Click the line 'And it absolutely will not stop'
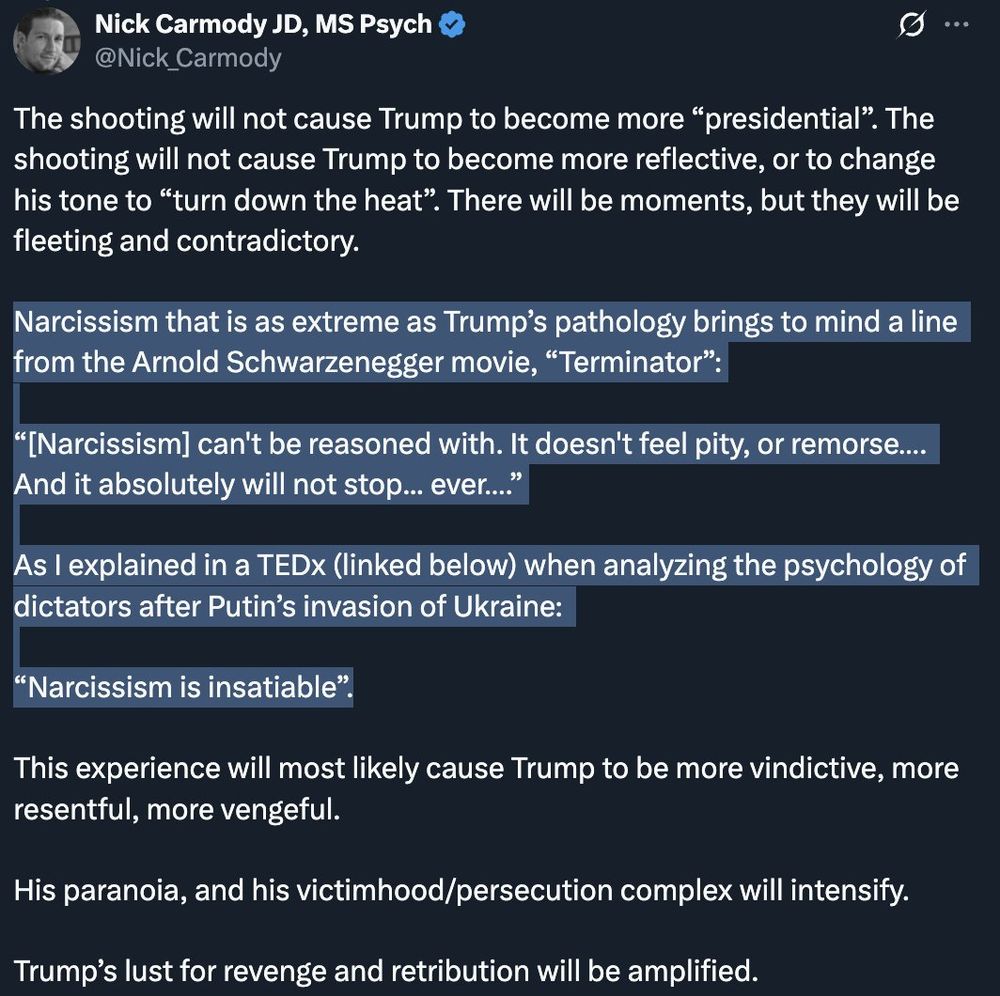The height and width of the screenshot is (996, 1000). point(268,485)
